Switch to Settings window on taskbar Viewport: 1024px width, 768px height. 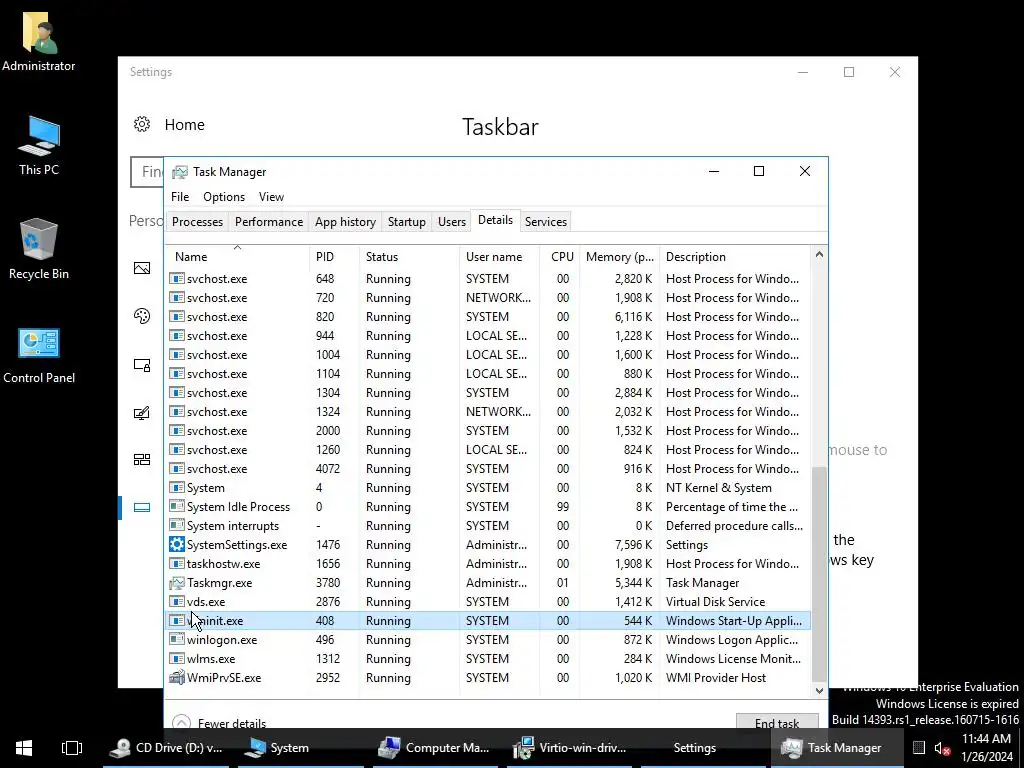click(704, 748)
